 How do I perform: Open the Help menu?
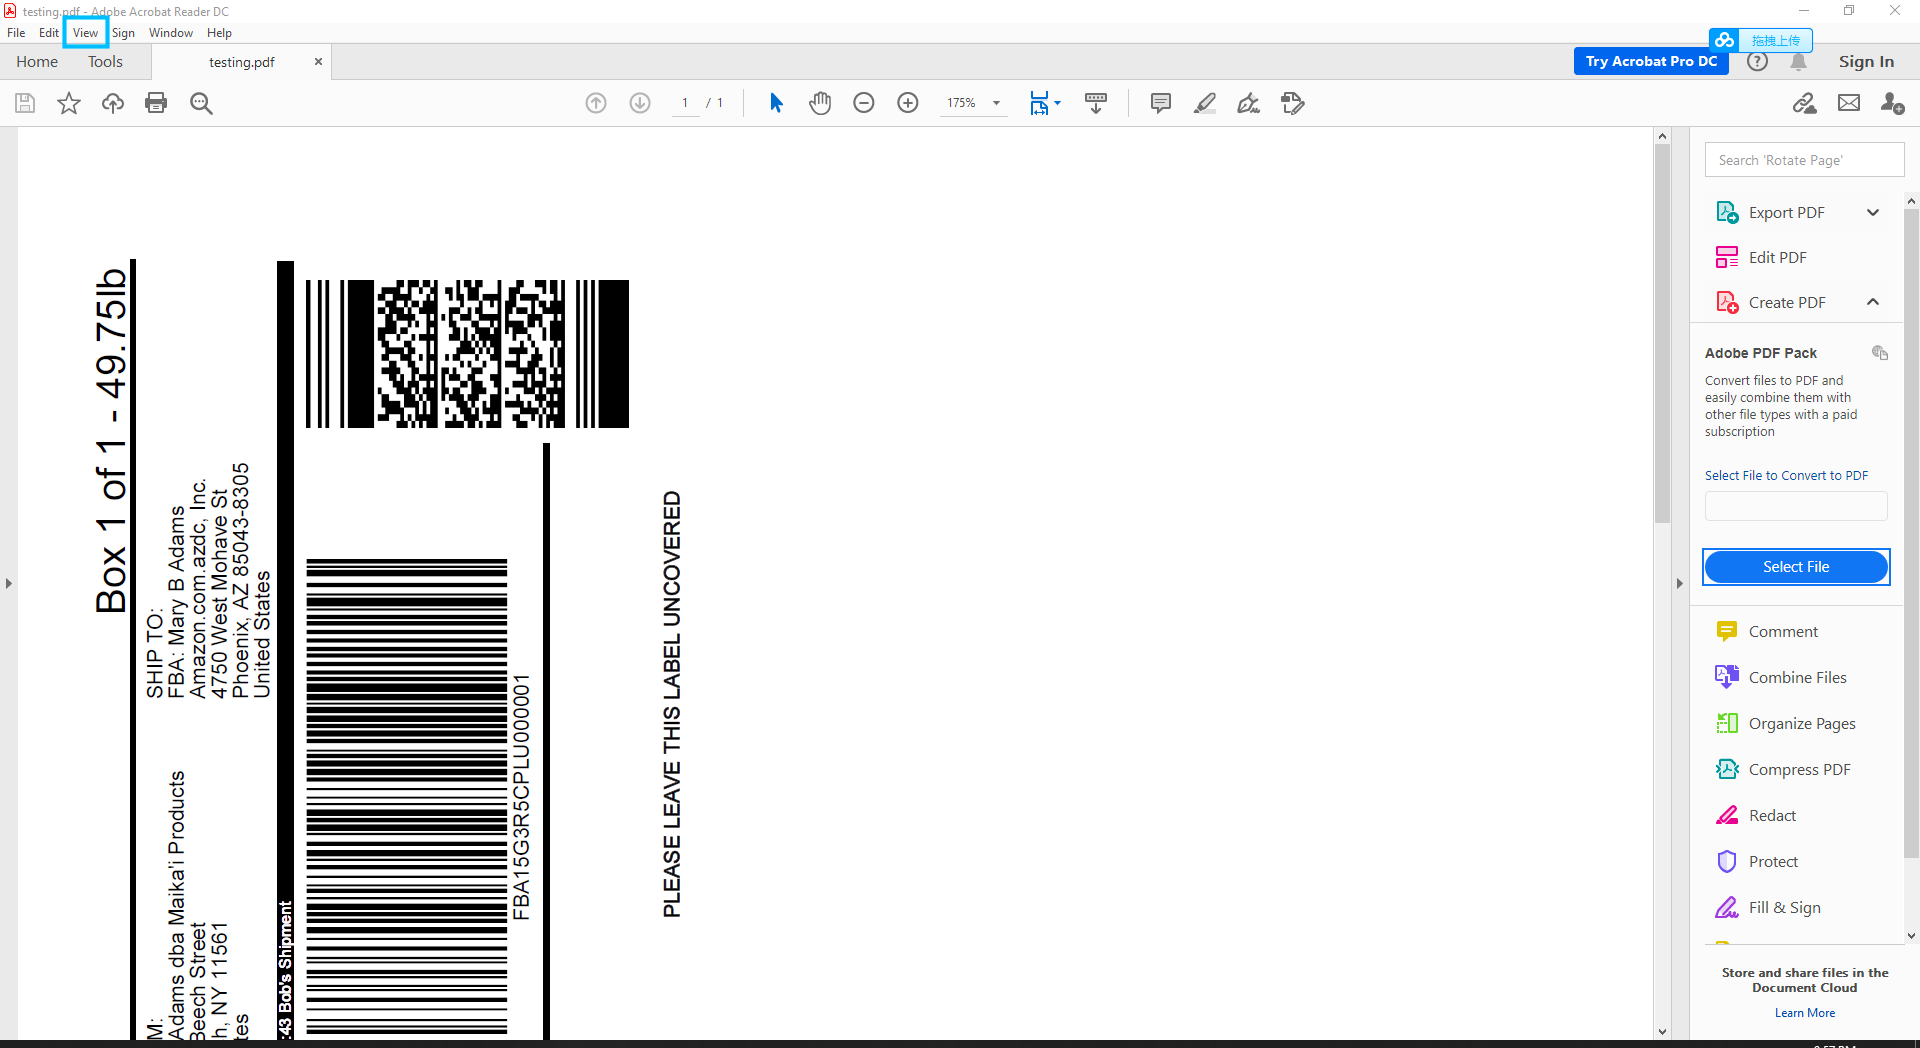pyautogui.click(x=219, y=33)
